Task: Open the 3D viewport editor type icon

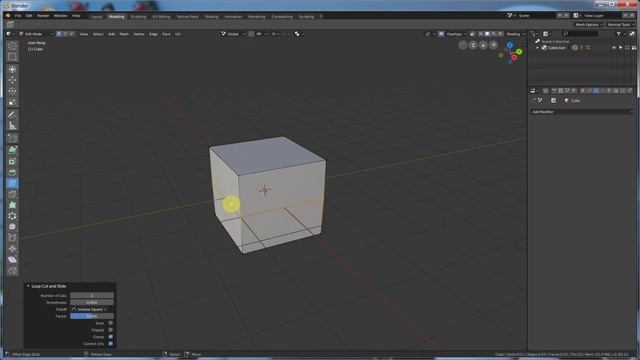Action: pyautogui.click(x=9, y=34)
